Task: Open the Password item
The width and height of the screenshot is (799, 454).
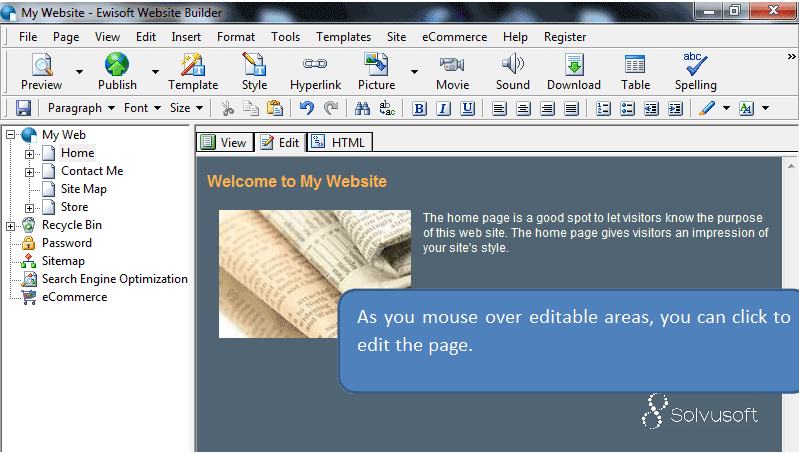Action: (67, 243)
